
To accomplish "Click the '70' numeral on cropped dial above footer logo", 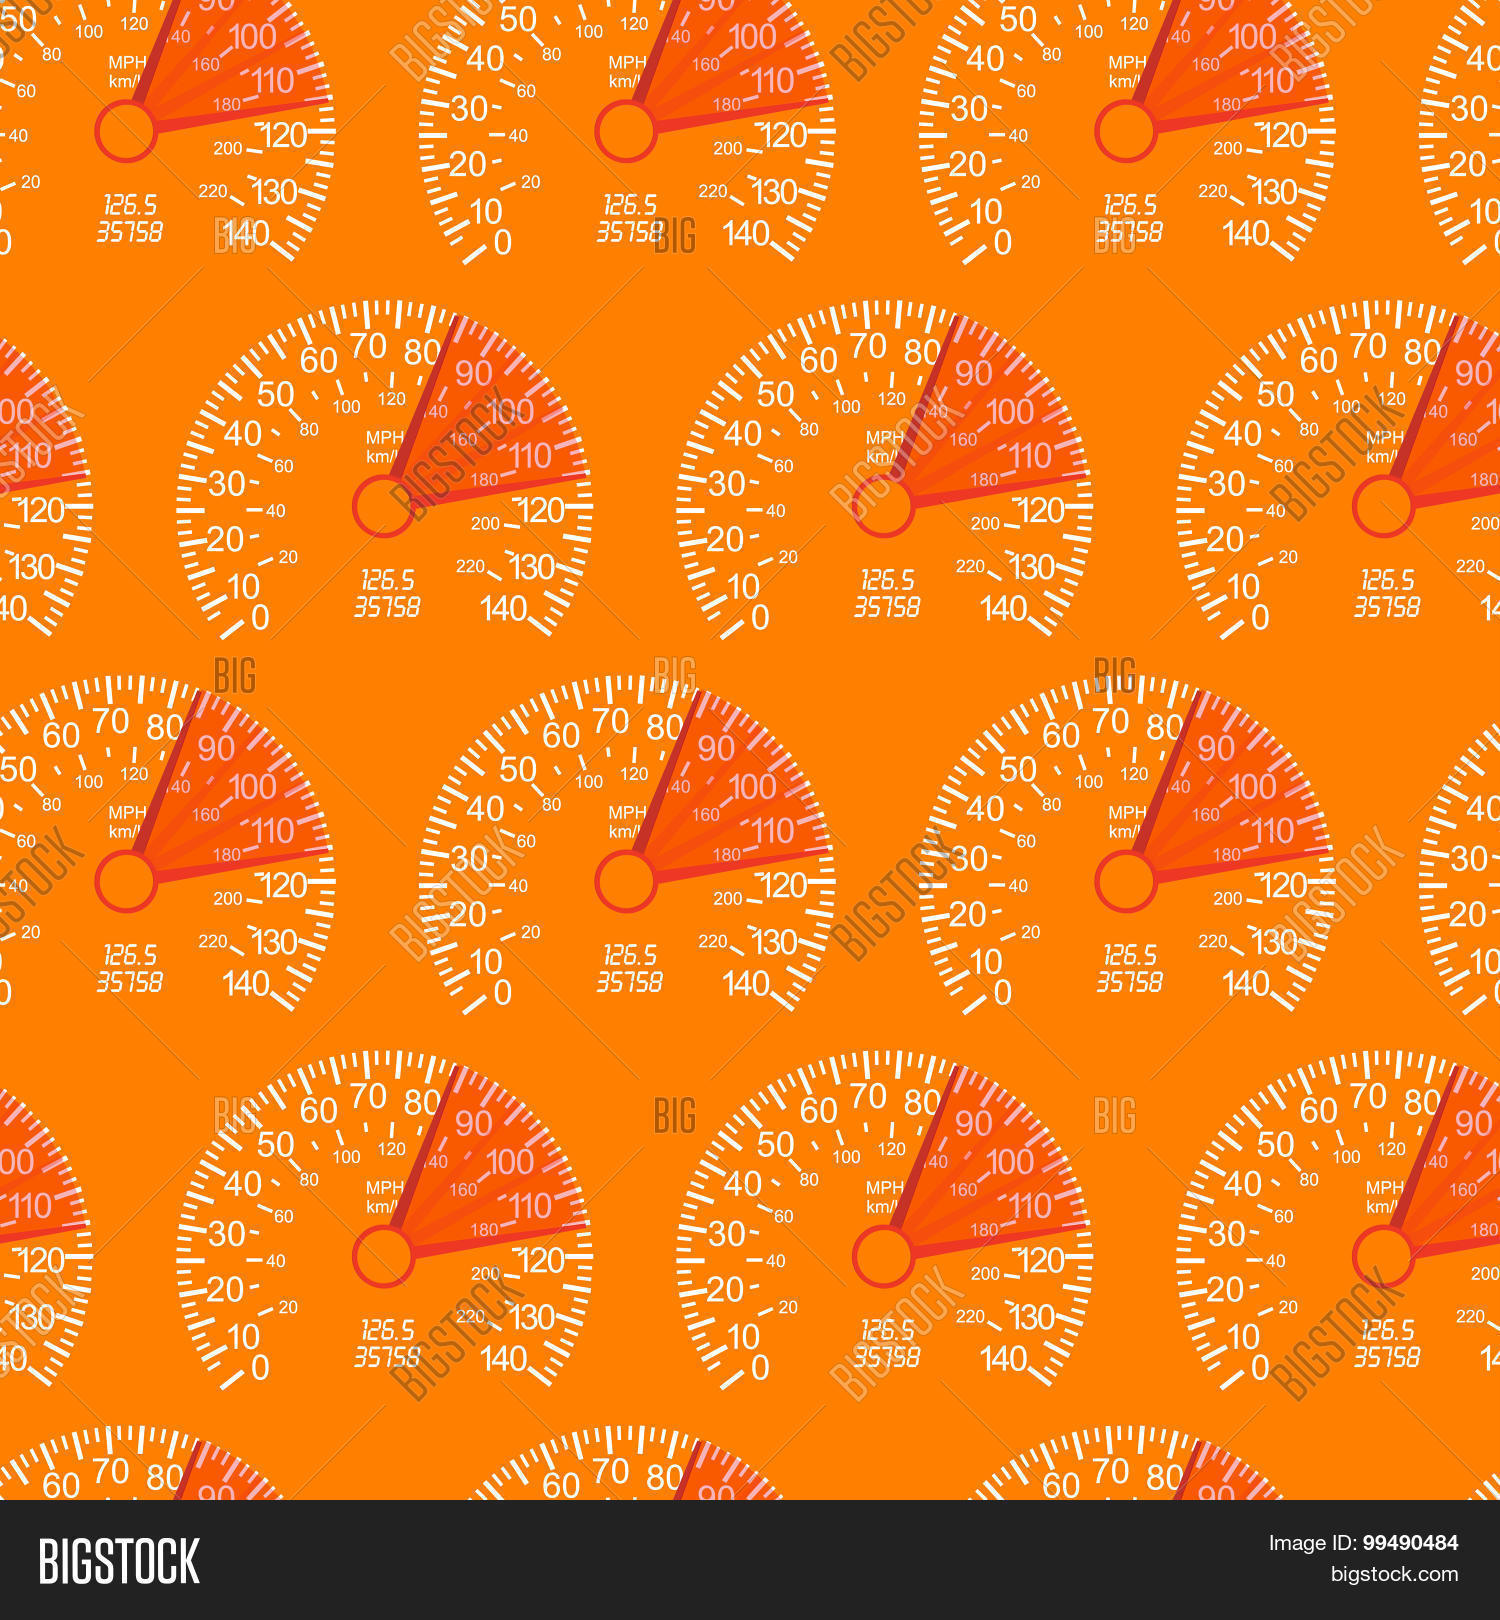I will tap(110, 1470).
